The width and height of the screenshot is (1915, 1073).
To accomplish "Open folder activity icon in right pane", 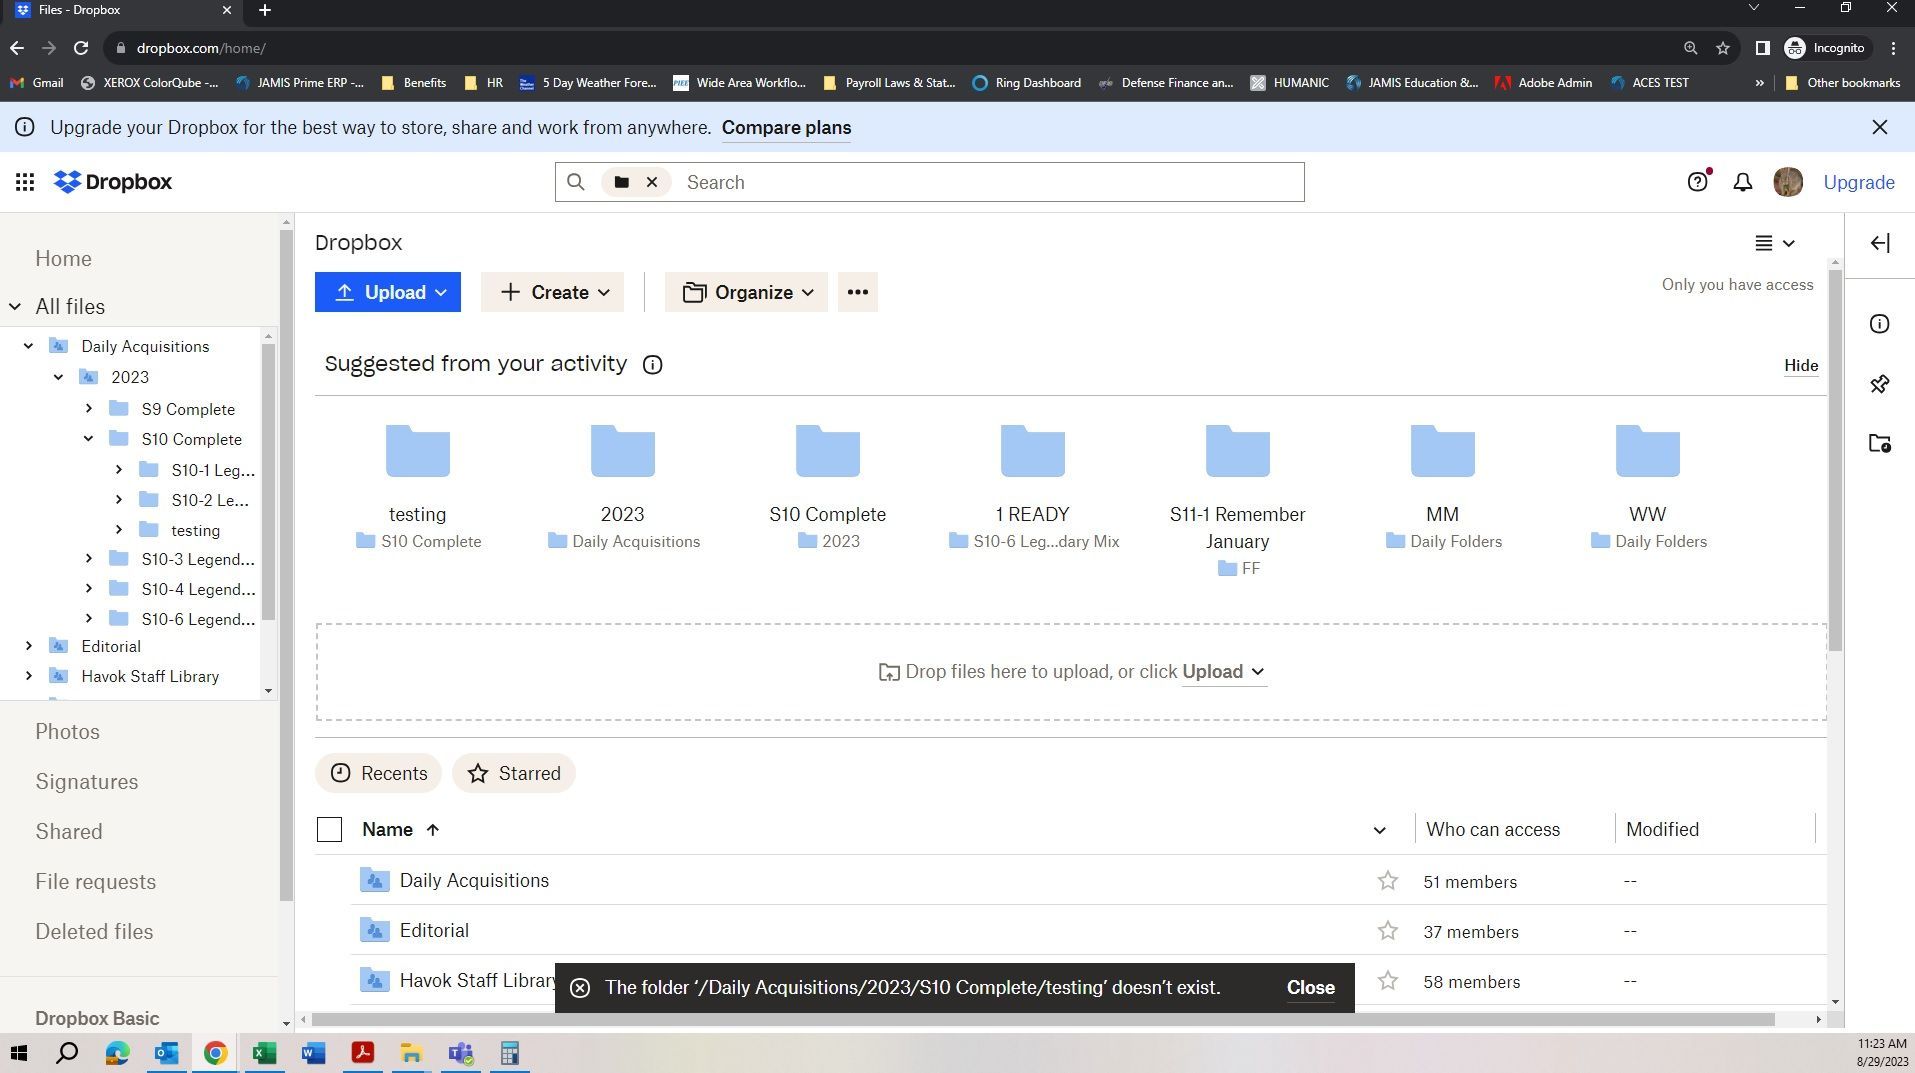I will [x=1880, y=443].
